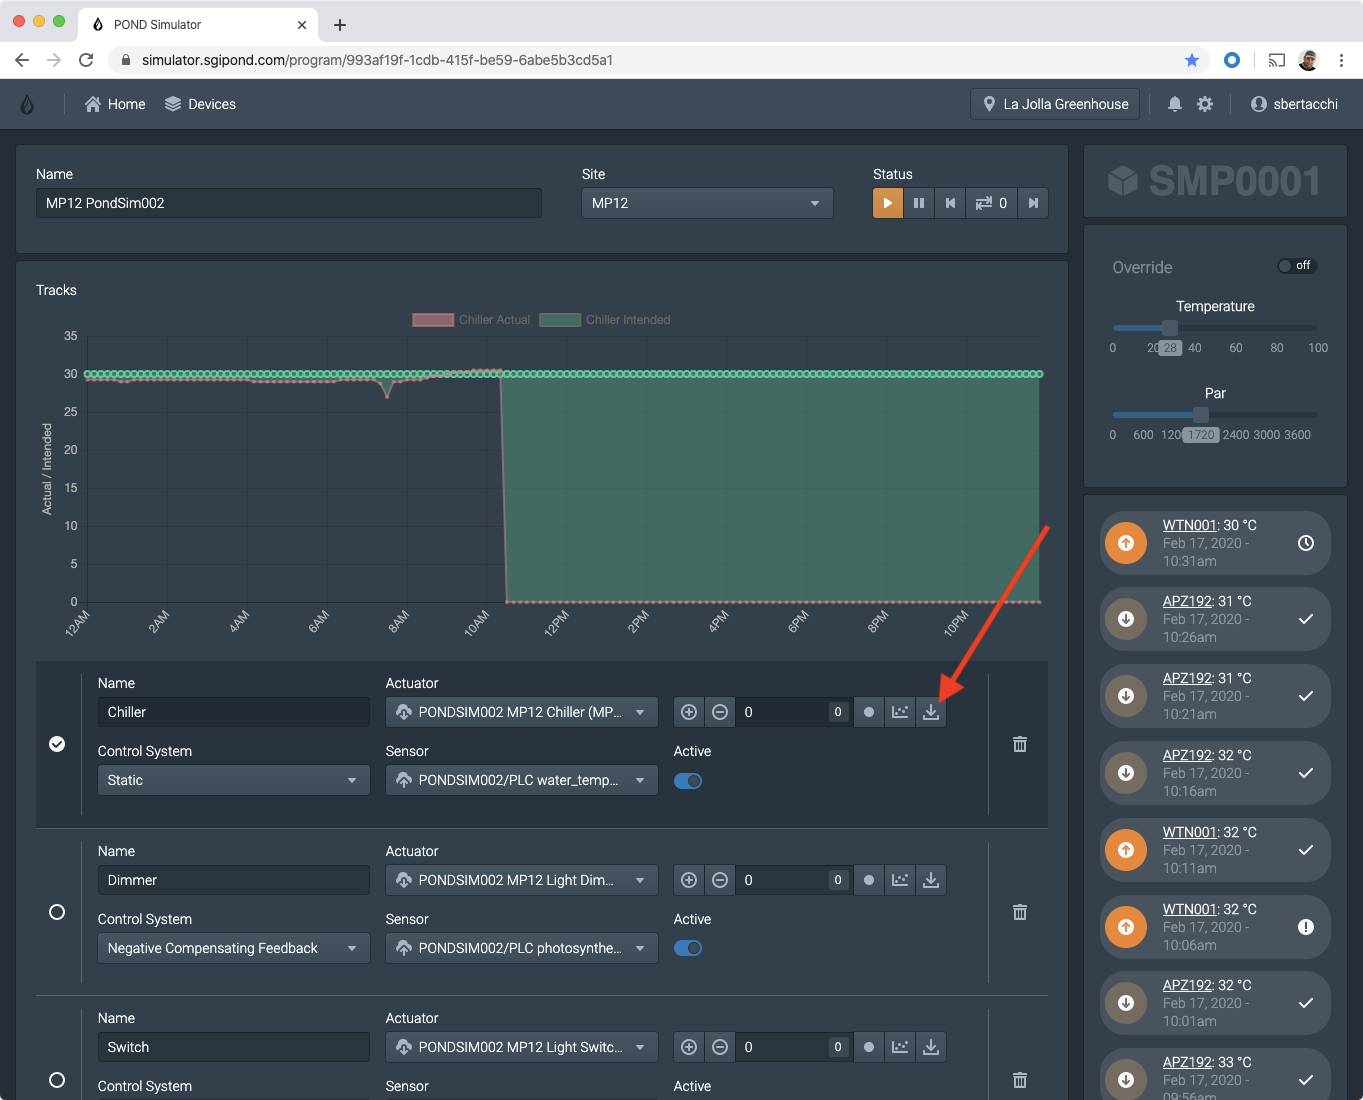Image resolution: width=1363 pixels, height=1100 pixels.
Task: Skip to end using the Status skip-forward icon
Action: (x=1033, y=203)
